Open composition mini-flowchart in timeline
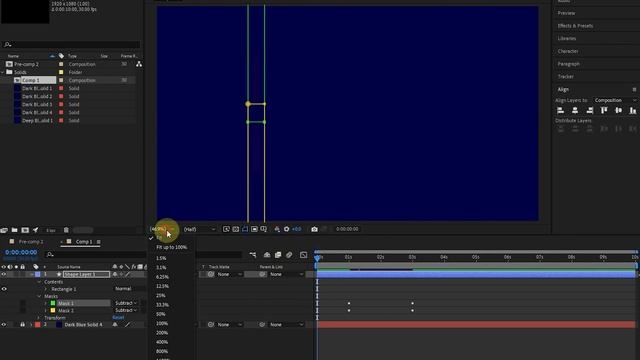 253,255
